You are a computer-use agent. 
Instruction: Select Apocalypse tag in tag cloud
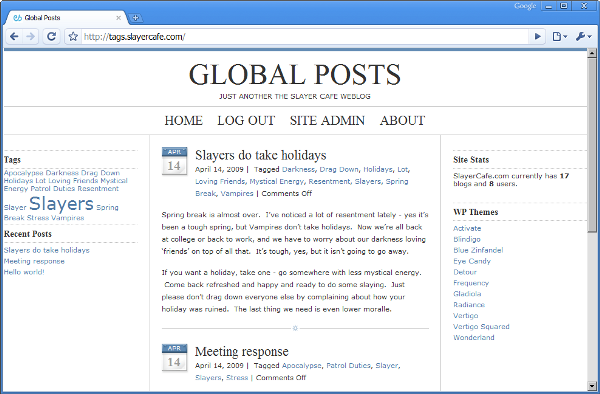click(24, 173)
